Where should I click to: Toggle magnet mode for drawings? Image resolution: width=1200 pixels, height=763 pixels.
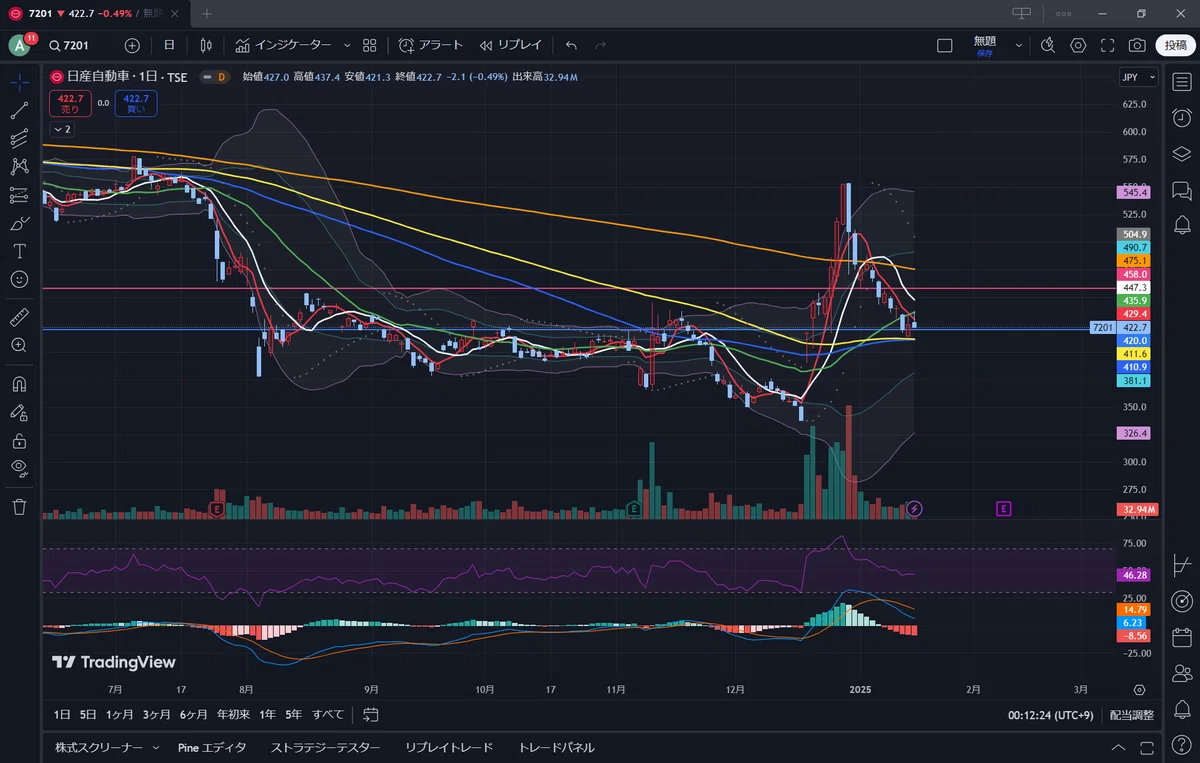click(19, 383)
